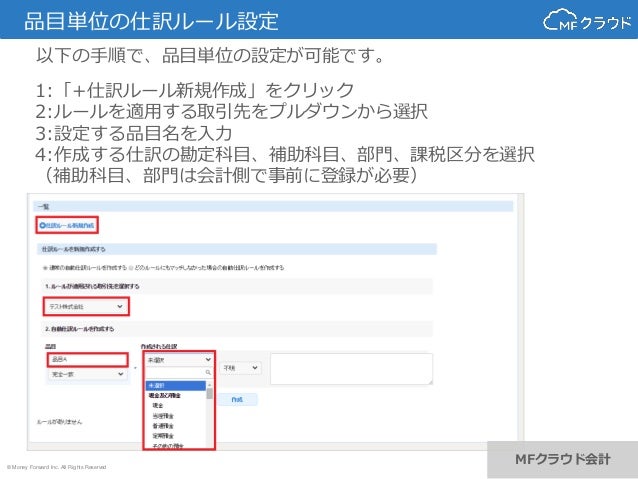Open the tax category dropdown beside 未選択
The height and width of the screenshot is (479, 638).
click(240, 368)
